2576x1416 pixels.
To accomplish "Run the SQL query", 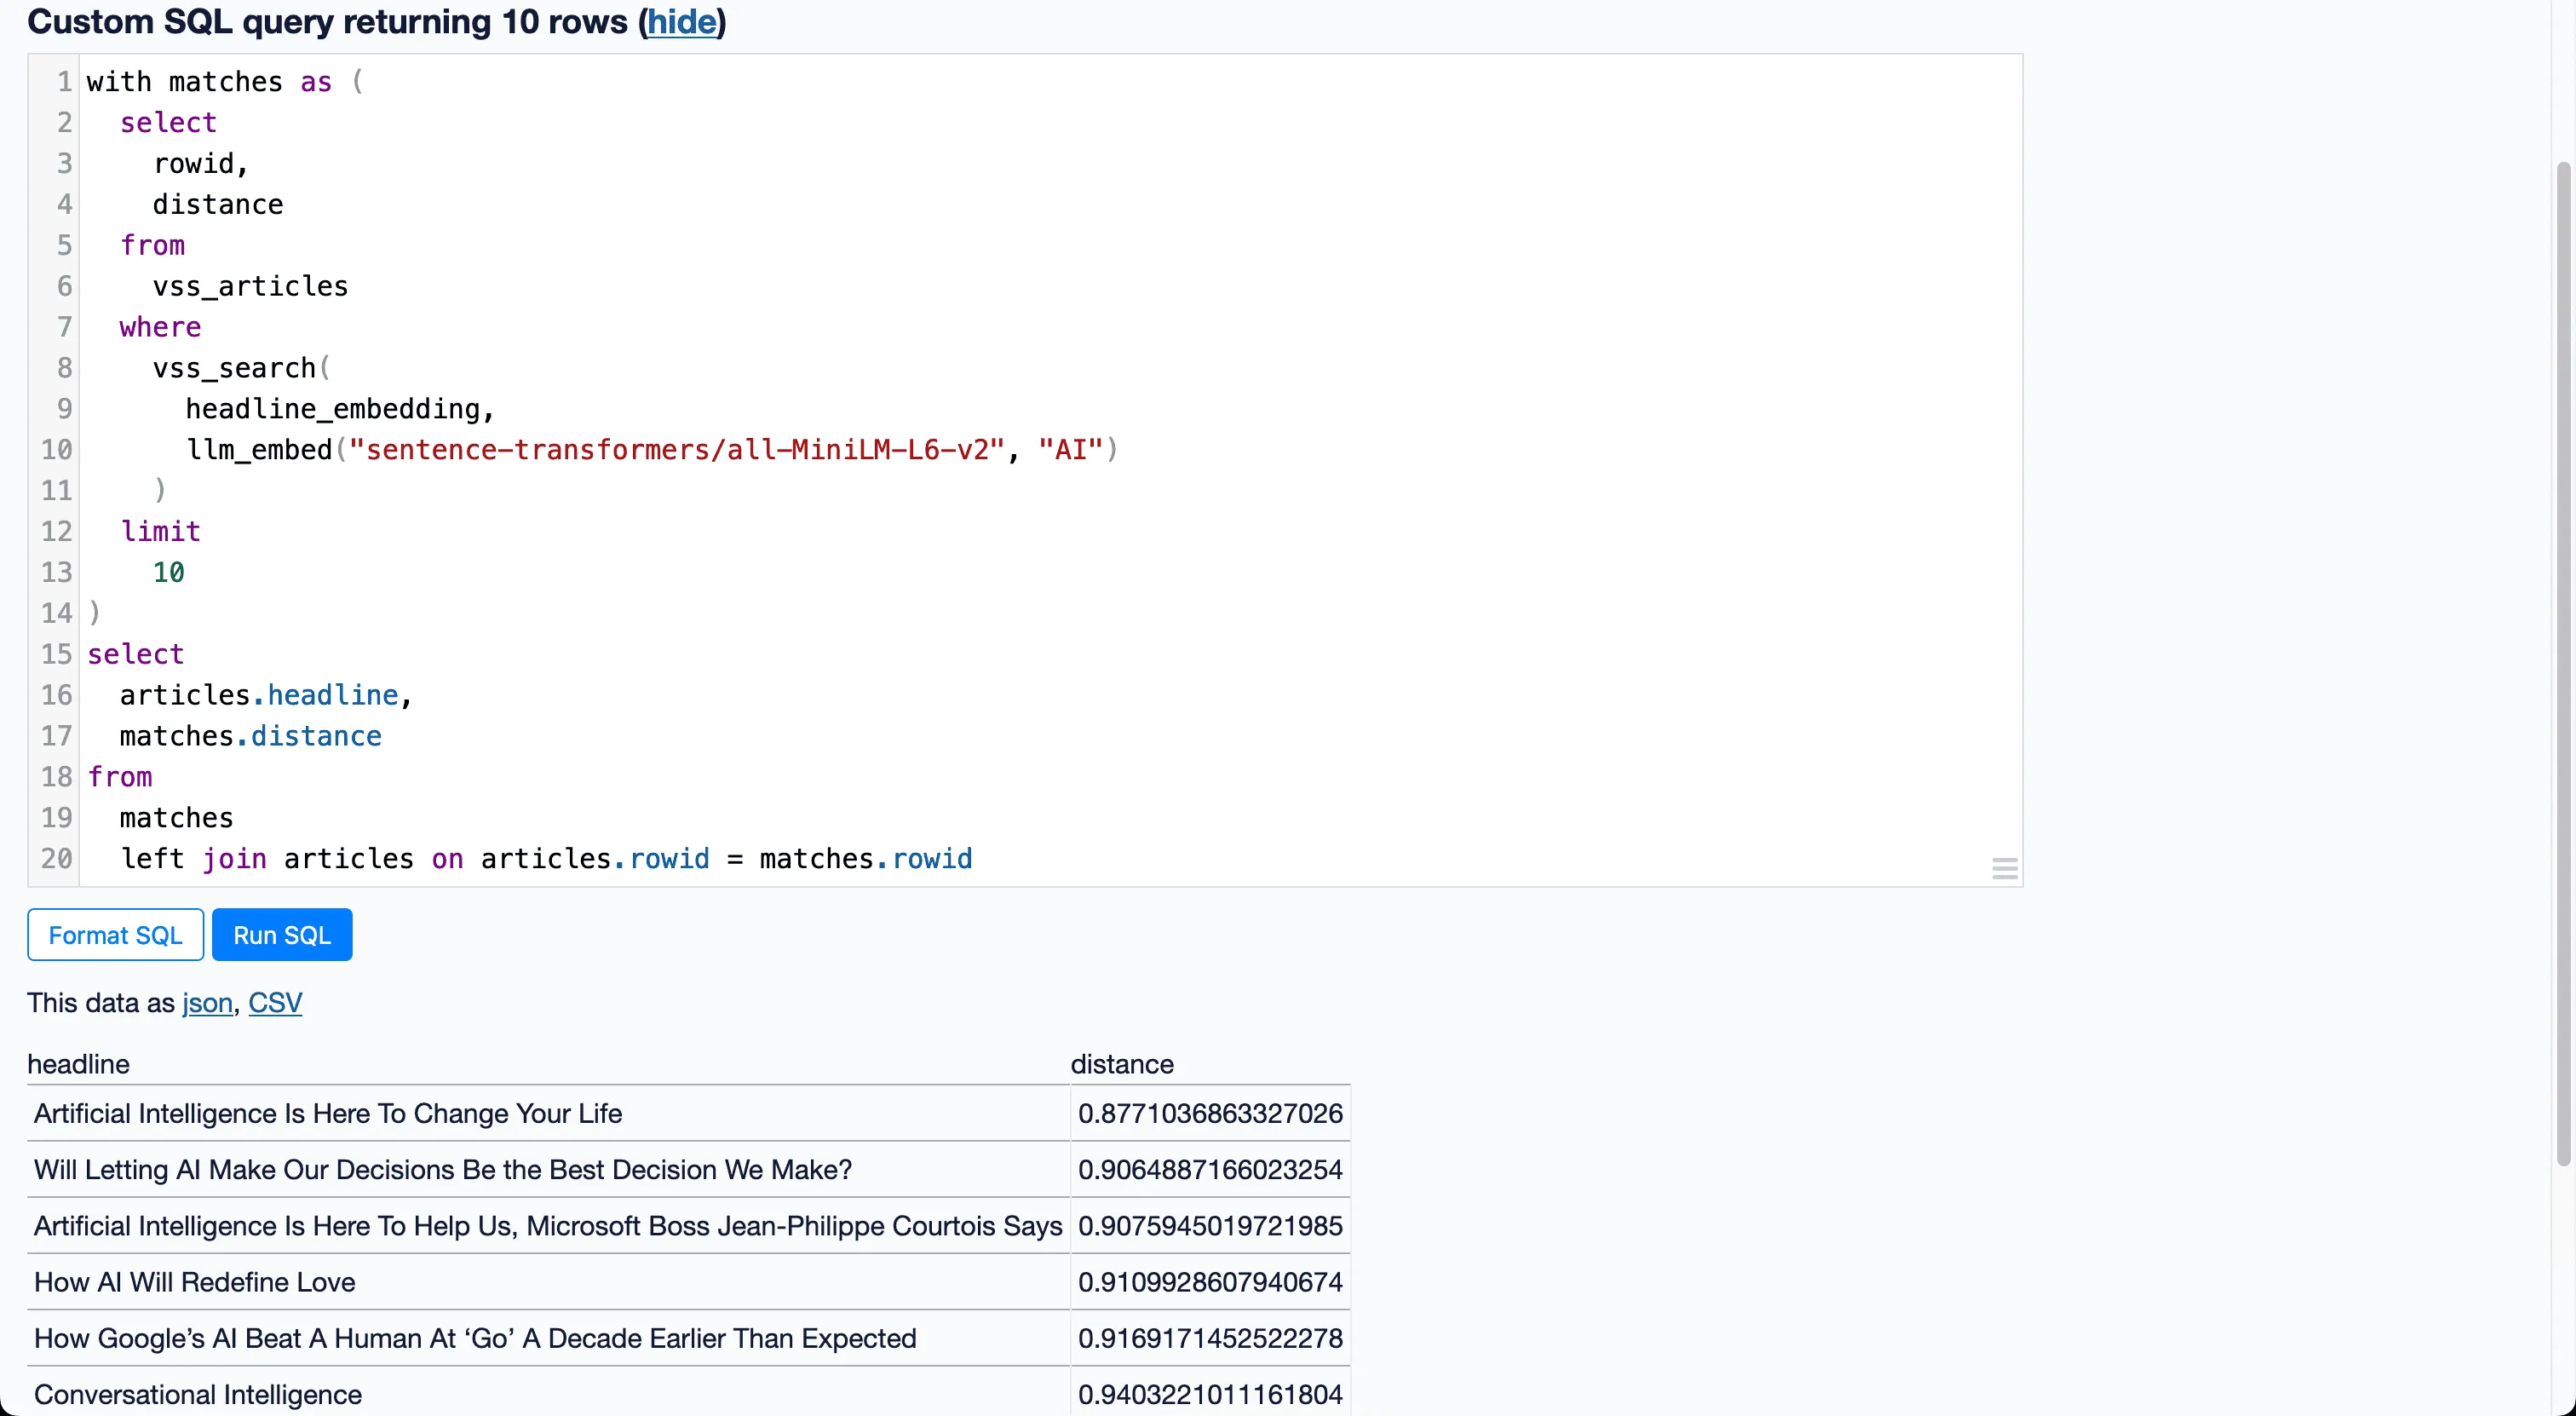I will click(x=281, y=934).
